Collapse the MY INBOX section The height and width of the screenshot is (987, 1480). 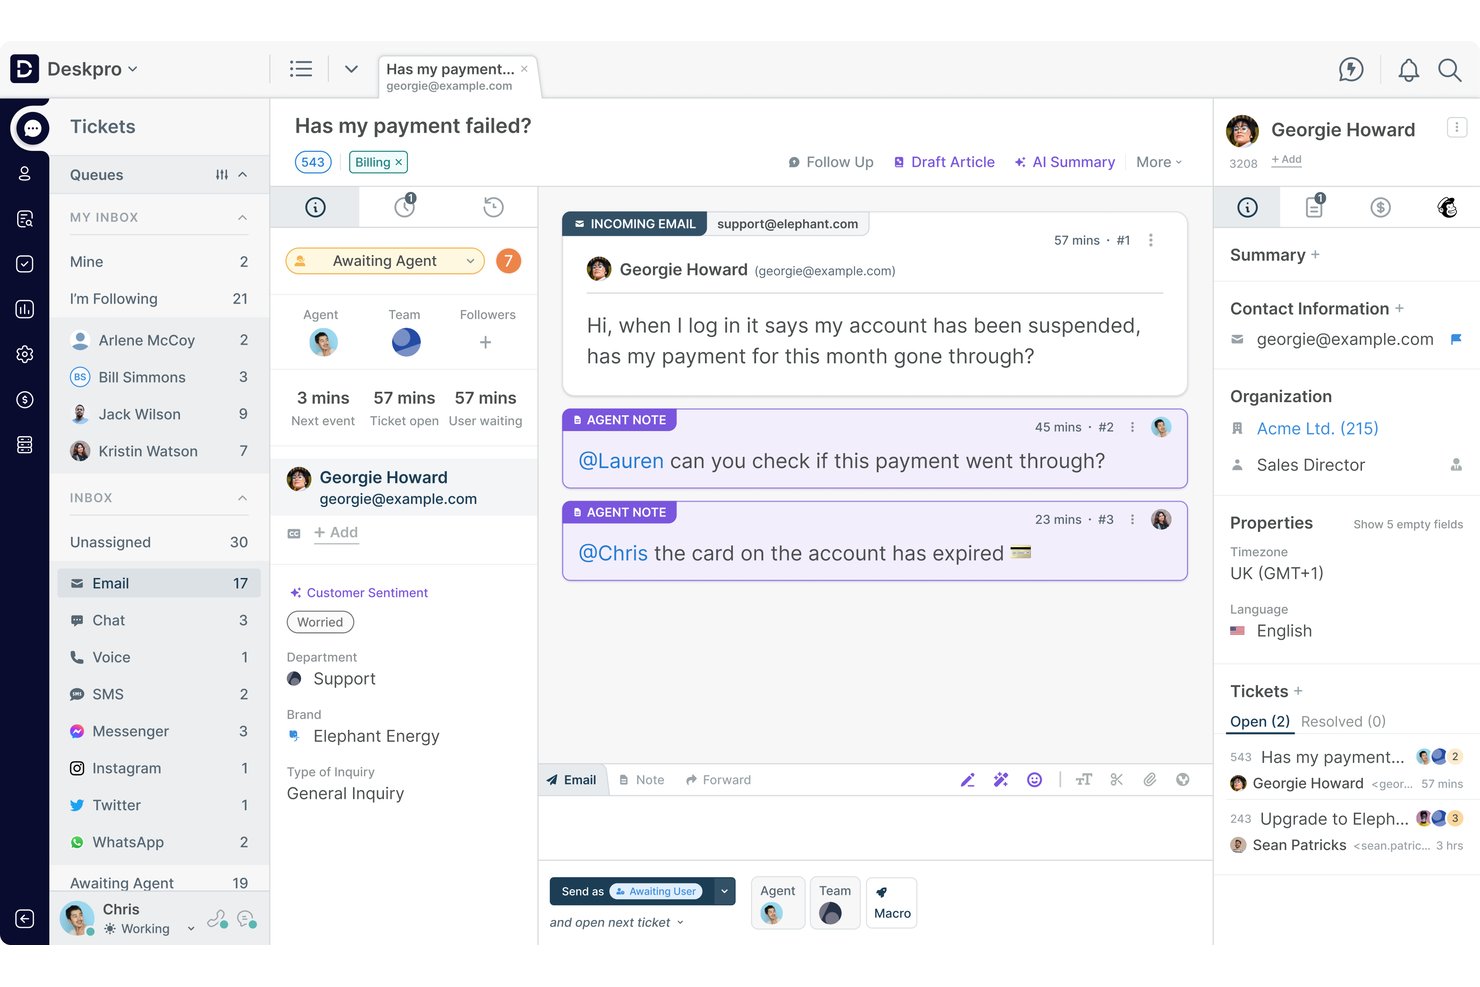pyautogui.click(x=242, y=217)
